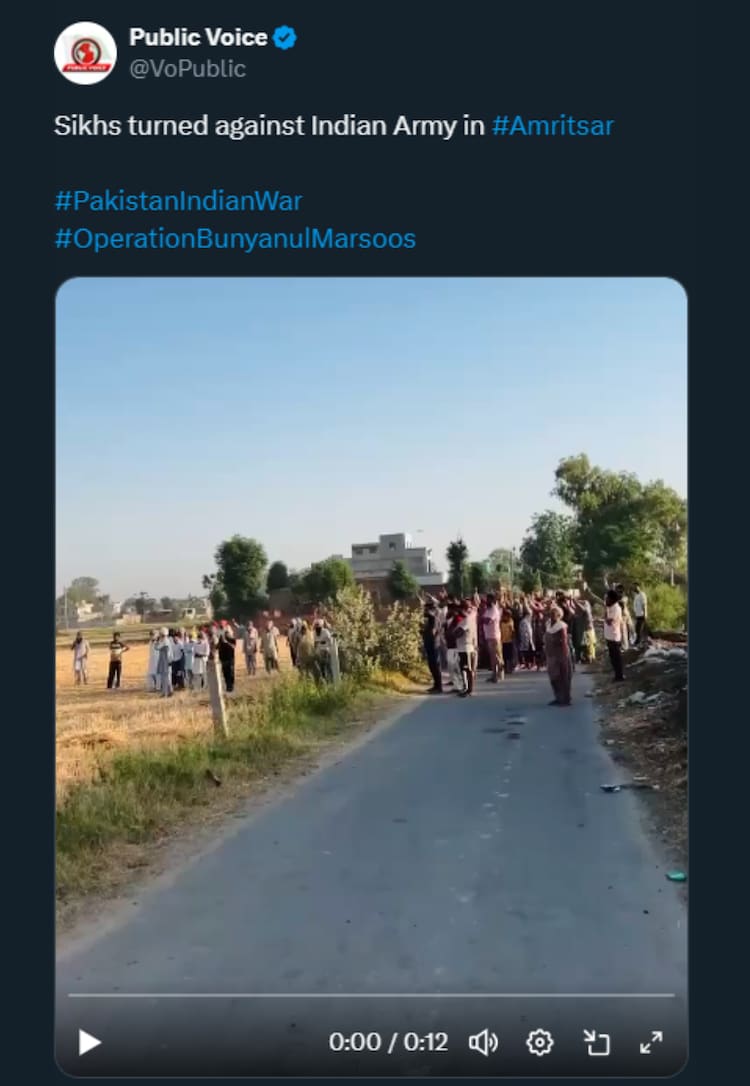Screen dimensions: 750x1086
Task: Open the #Amritsar hashtag
Action: tap(552, 126)
